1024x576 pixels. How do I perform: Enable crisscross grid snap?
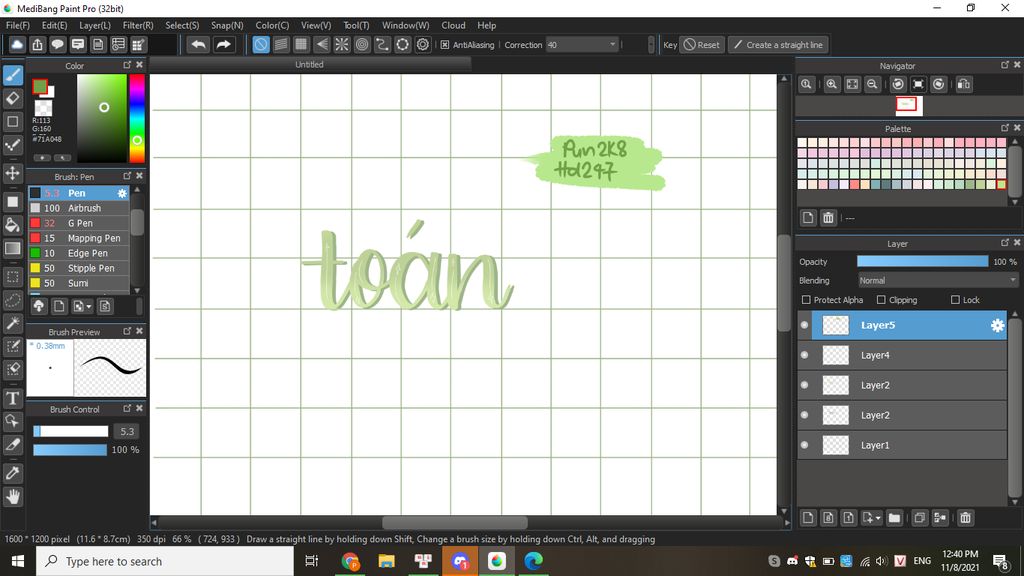[301, 44]
